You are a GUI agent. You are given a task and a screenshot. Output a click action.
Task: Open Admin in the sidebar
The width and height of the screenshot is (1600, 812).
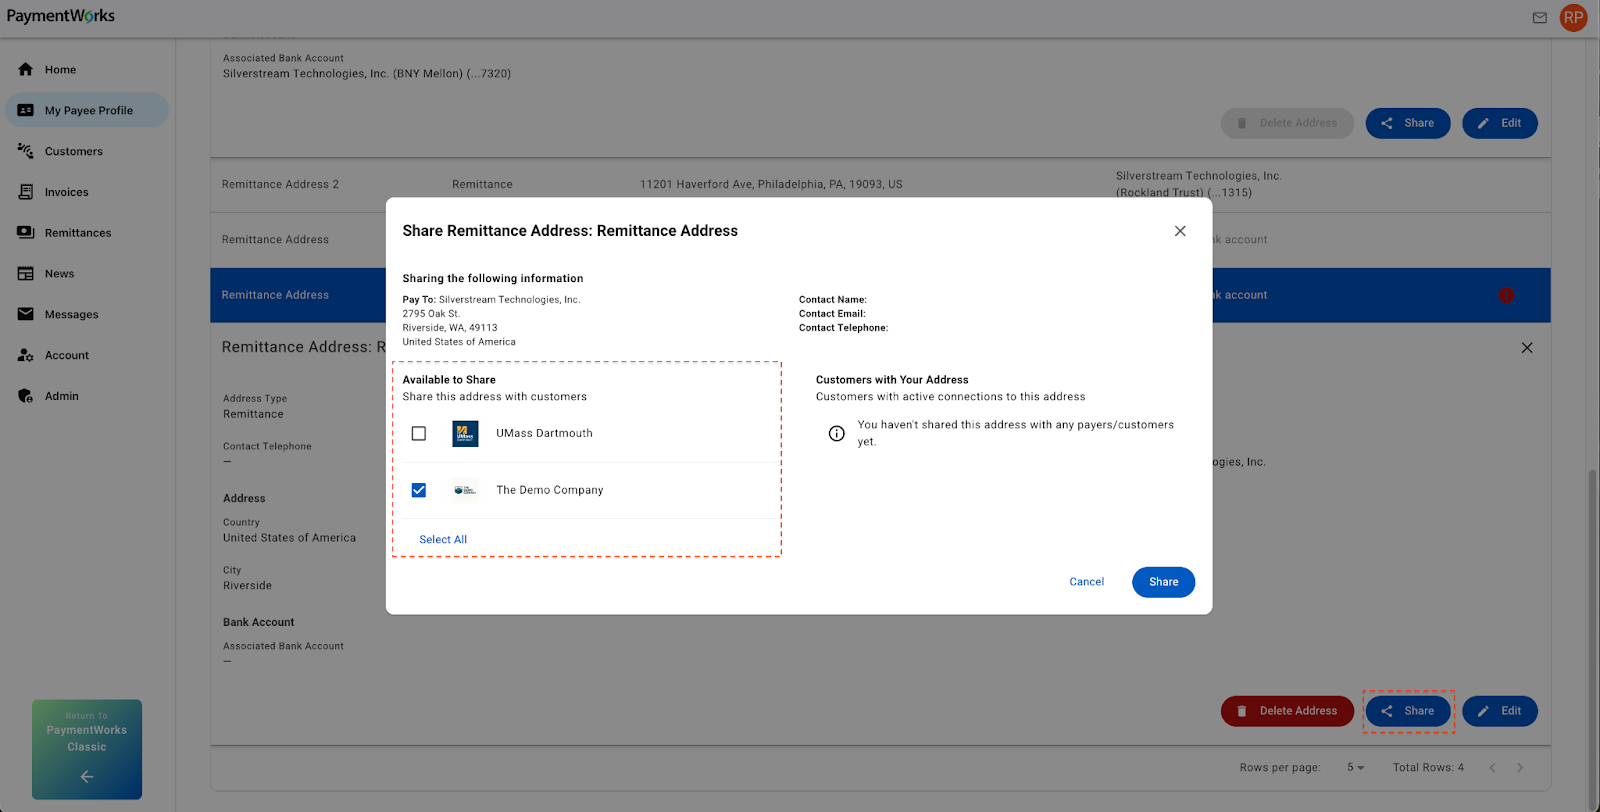click(x=86, y=396)
